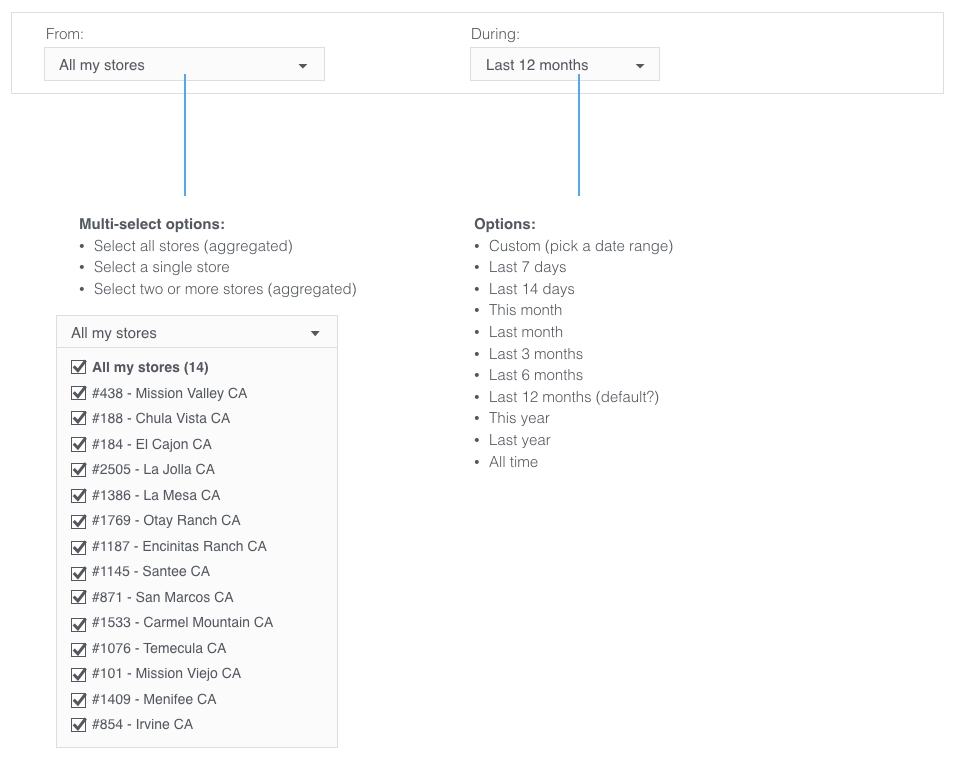
Task: Toggle the #188 - Chula Vista CA checkbox
Action: pyautogui.click(x=79, y=418)
